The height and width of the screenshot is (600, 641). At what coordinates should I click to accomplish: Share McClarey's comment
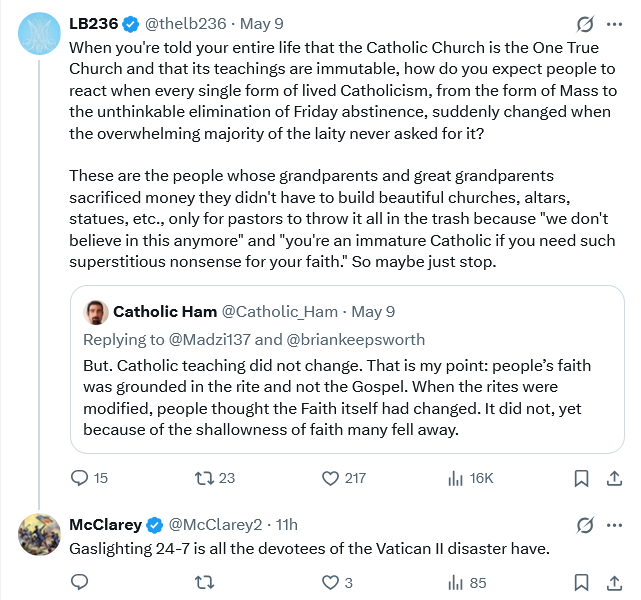tap(614, 582)
